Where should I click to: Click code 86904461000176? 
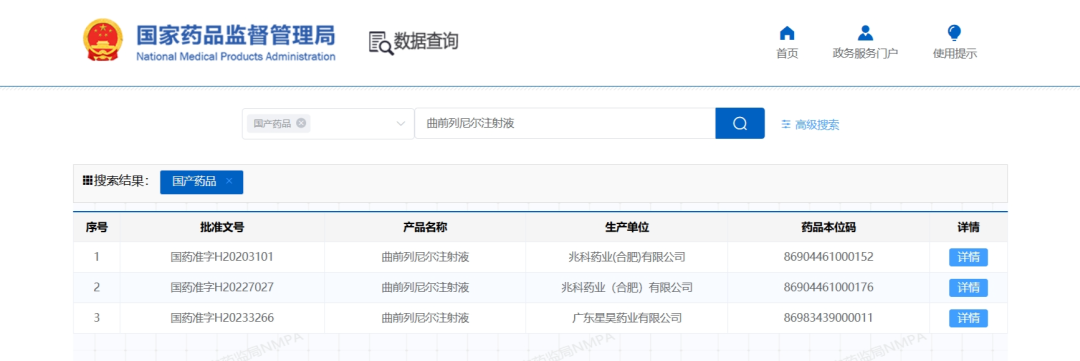(829, 287)
